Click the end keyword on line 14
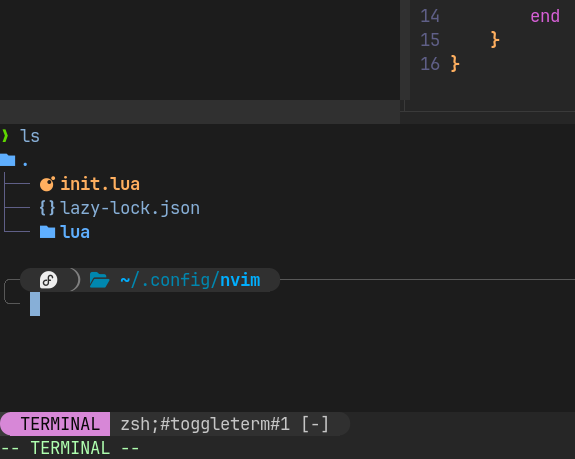This screenshot has width=575, height=459. coord(545,16)
